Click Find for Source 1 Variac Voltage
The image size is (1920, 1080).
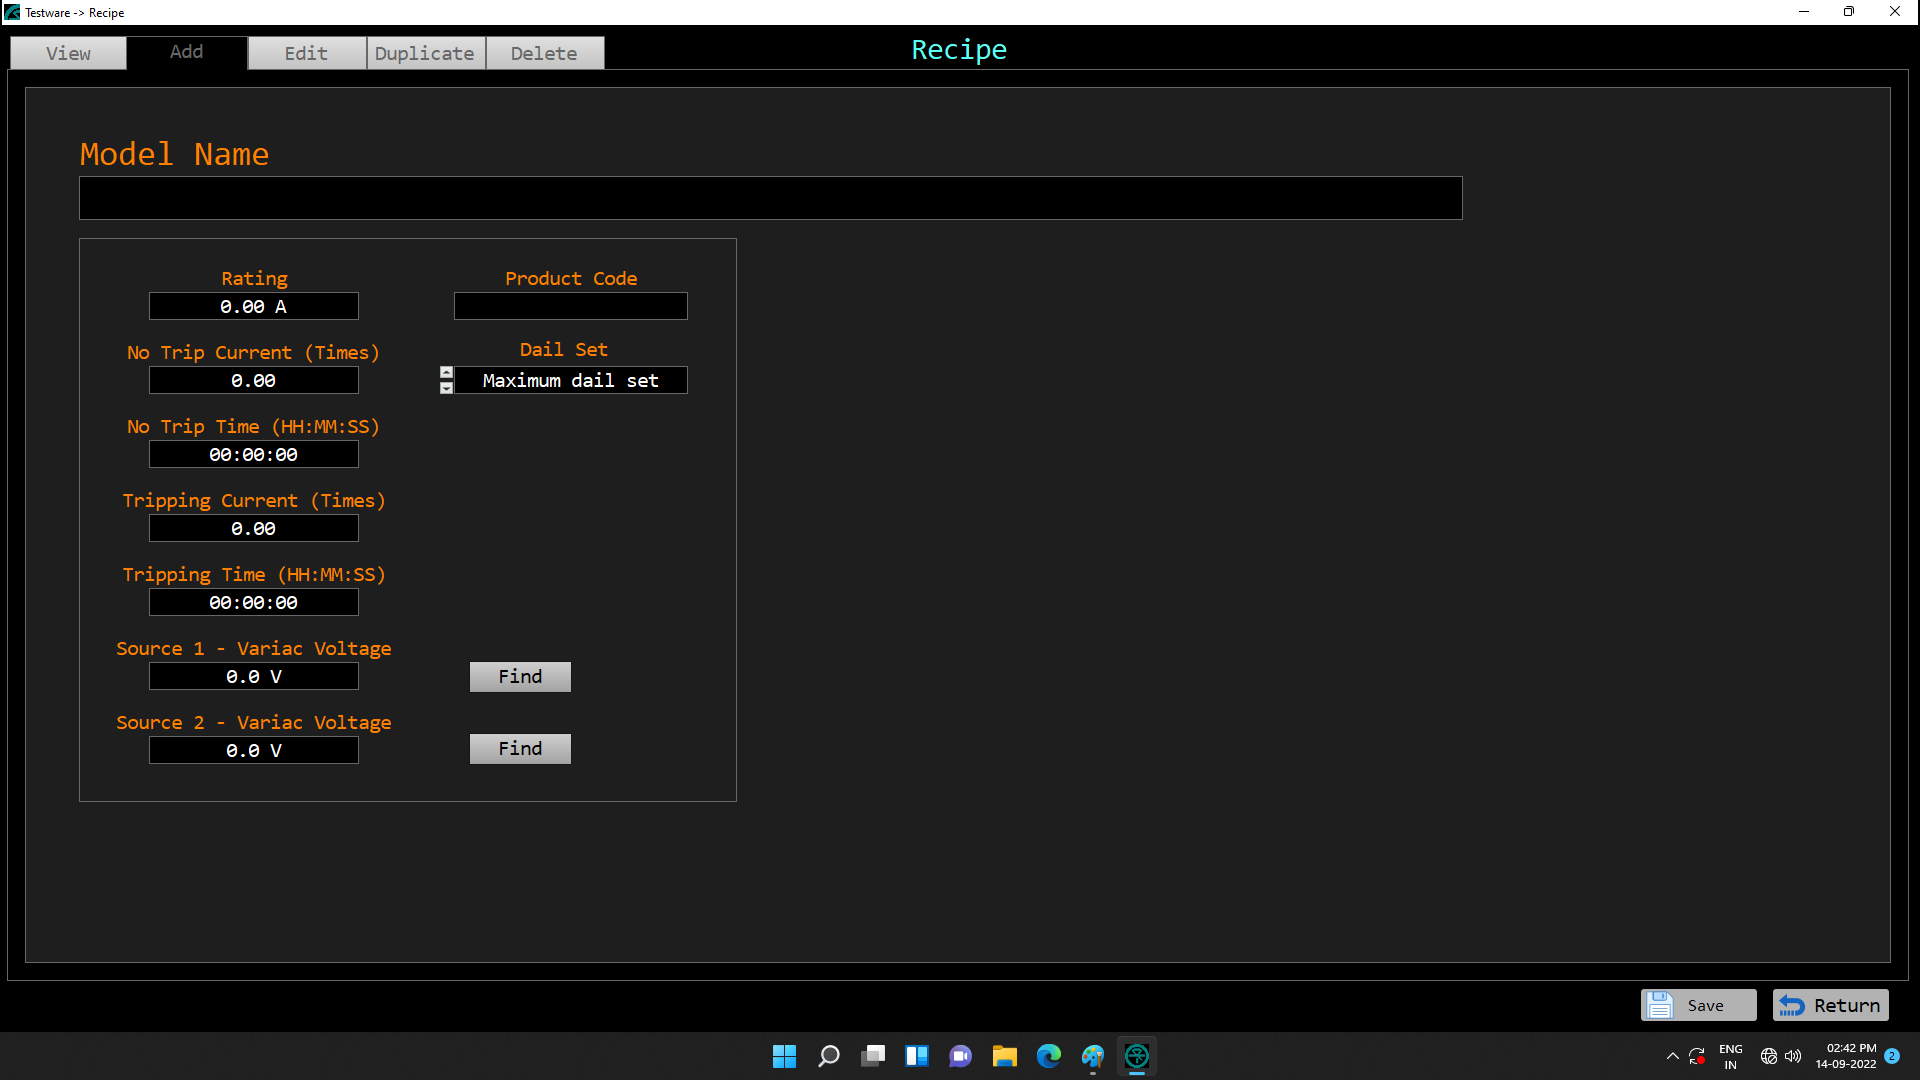point(520,677)
